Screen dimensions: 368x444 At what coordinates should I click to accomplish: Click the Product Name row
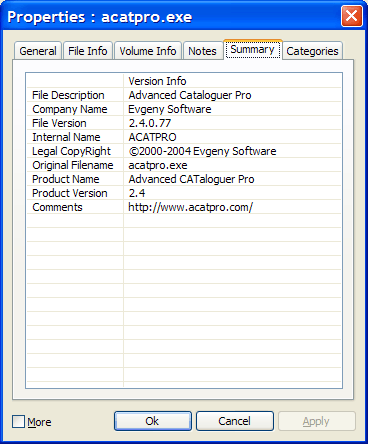coord(184,179)
